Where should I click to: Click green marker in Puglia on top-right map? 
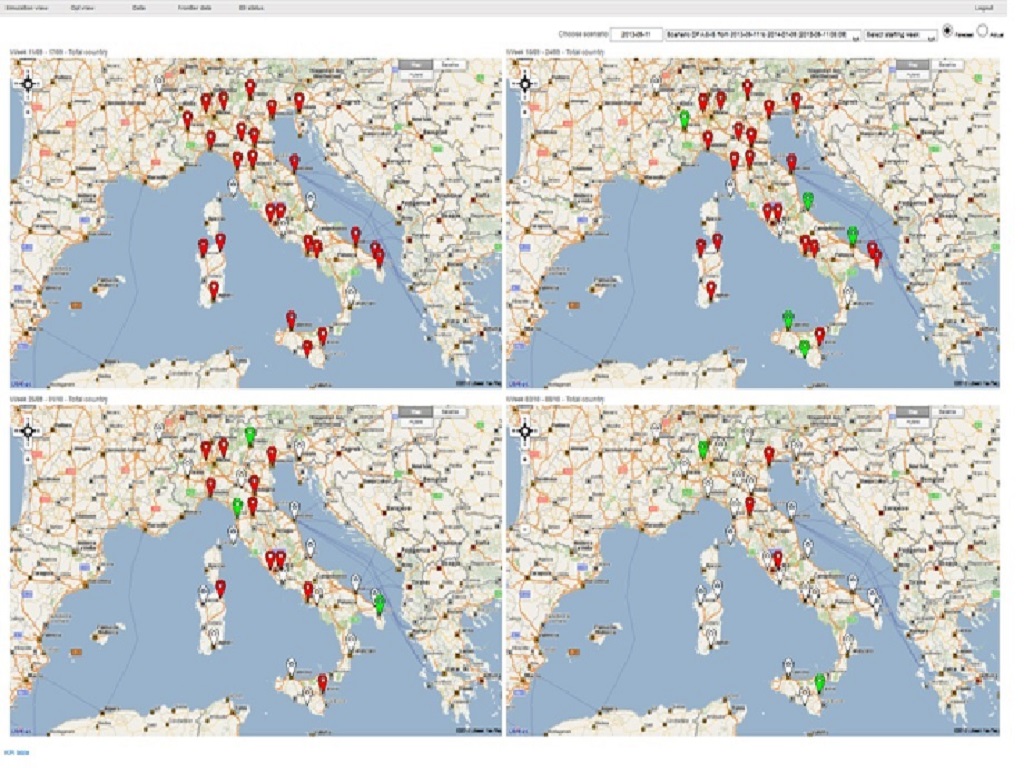tap(852, 235)
